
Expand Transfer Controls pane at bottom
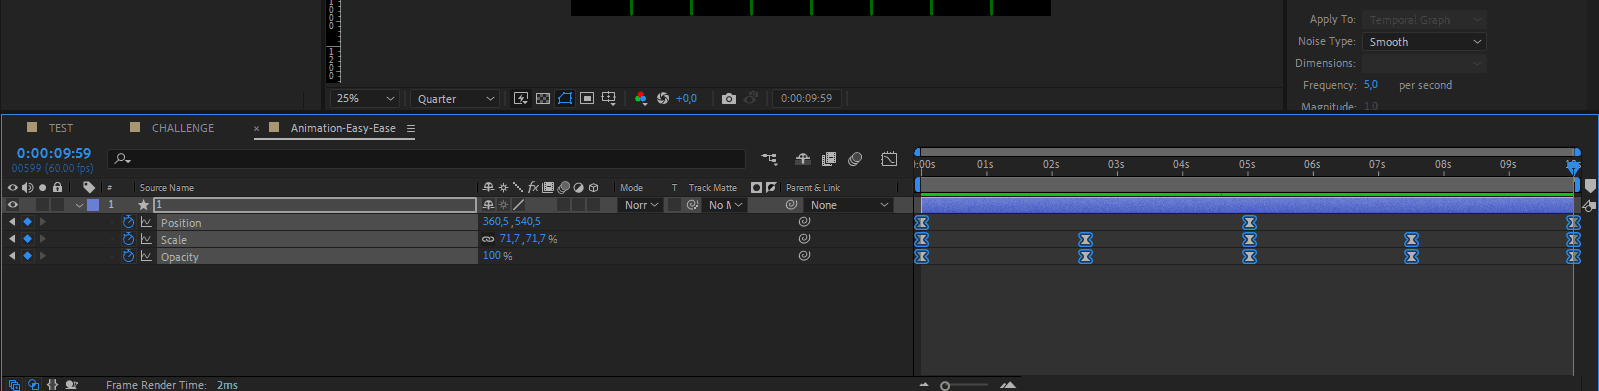pyautogui.click(x=33, y=384)
